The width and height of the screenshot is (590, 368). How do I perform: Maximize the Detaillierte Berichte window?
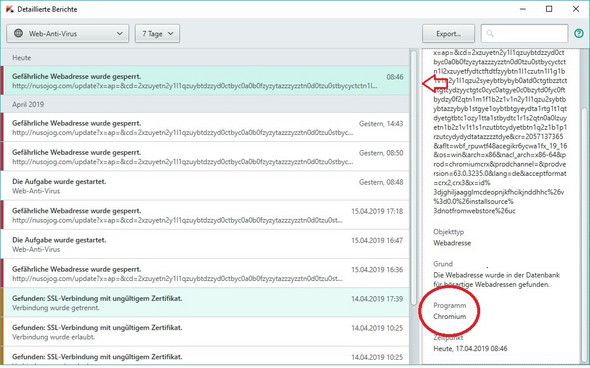pyautogui.click(x=549, y=9)
